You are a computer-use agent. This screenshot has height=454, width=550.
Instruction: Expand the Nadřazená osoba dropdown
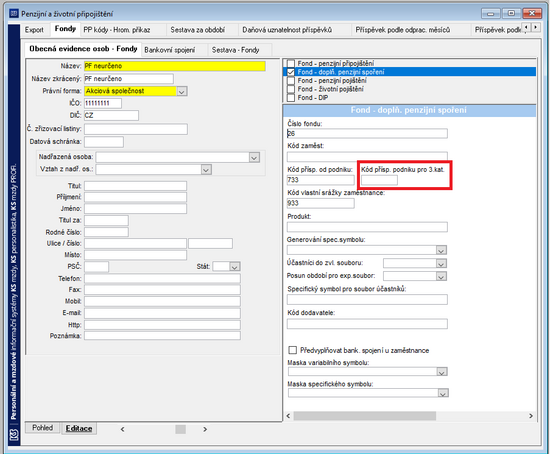(254, 157)
